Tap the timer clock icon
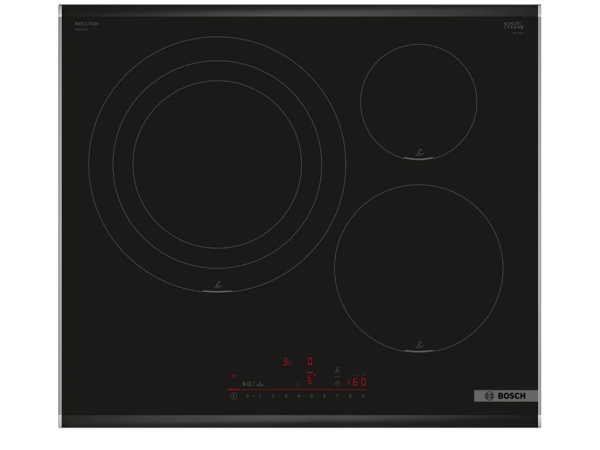 coord(337,383)
